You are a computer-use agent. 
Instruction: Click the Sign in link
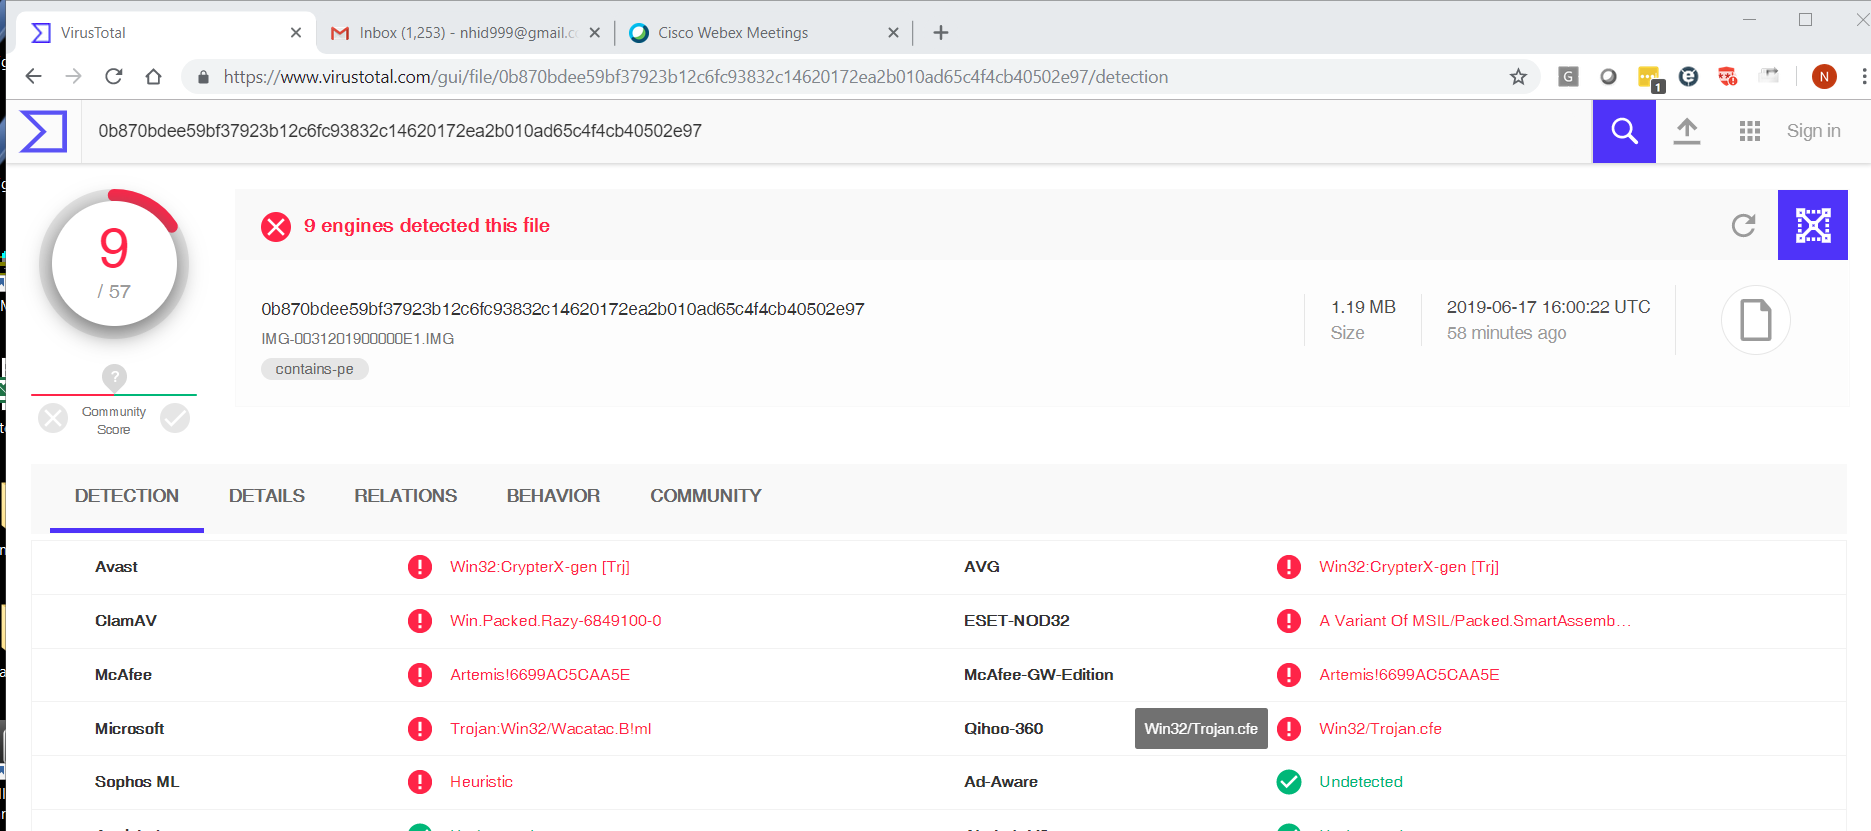[1813, 131]
